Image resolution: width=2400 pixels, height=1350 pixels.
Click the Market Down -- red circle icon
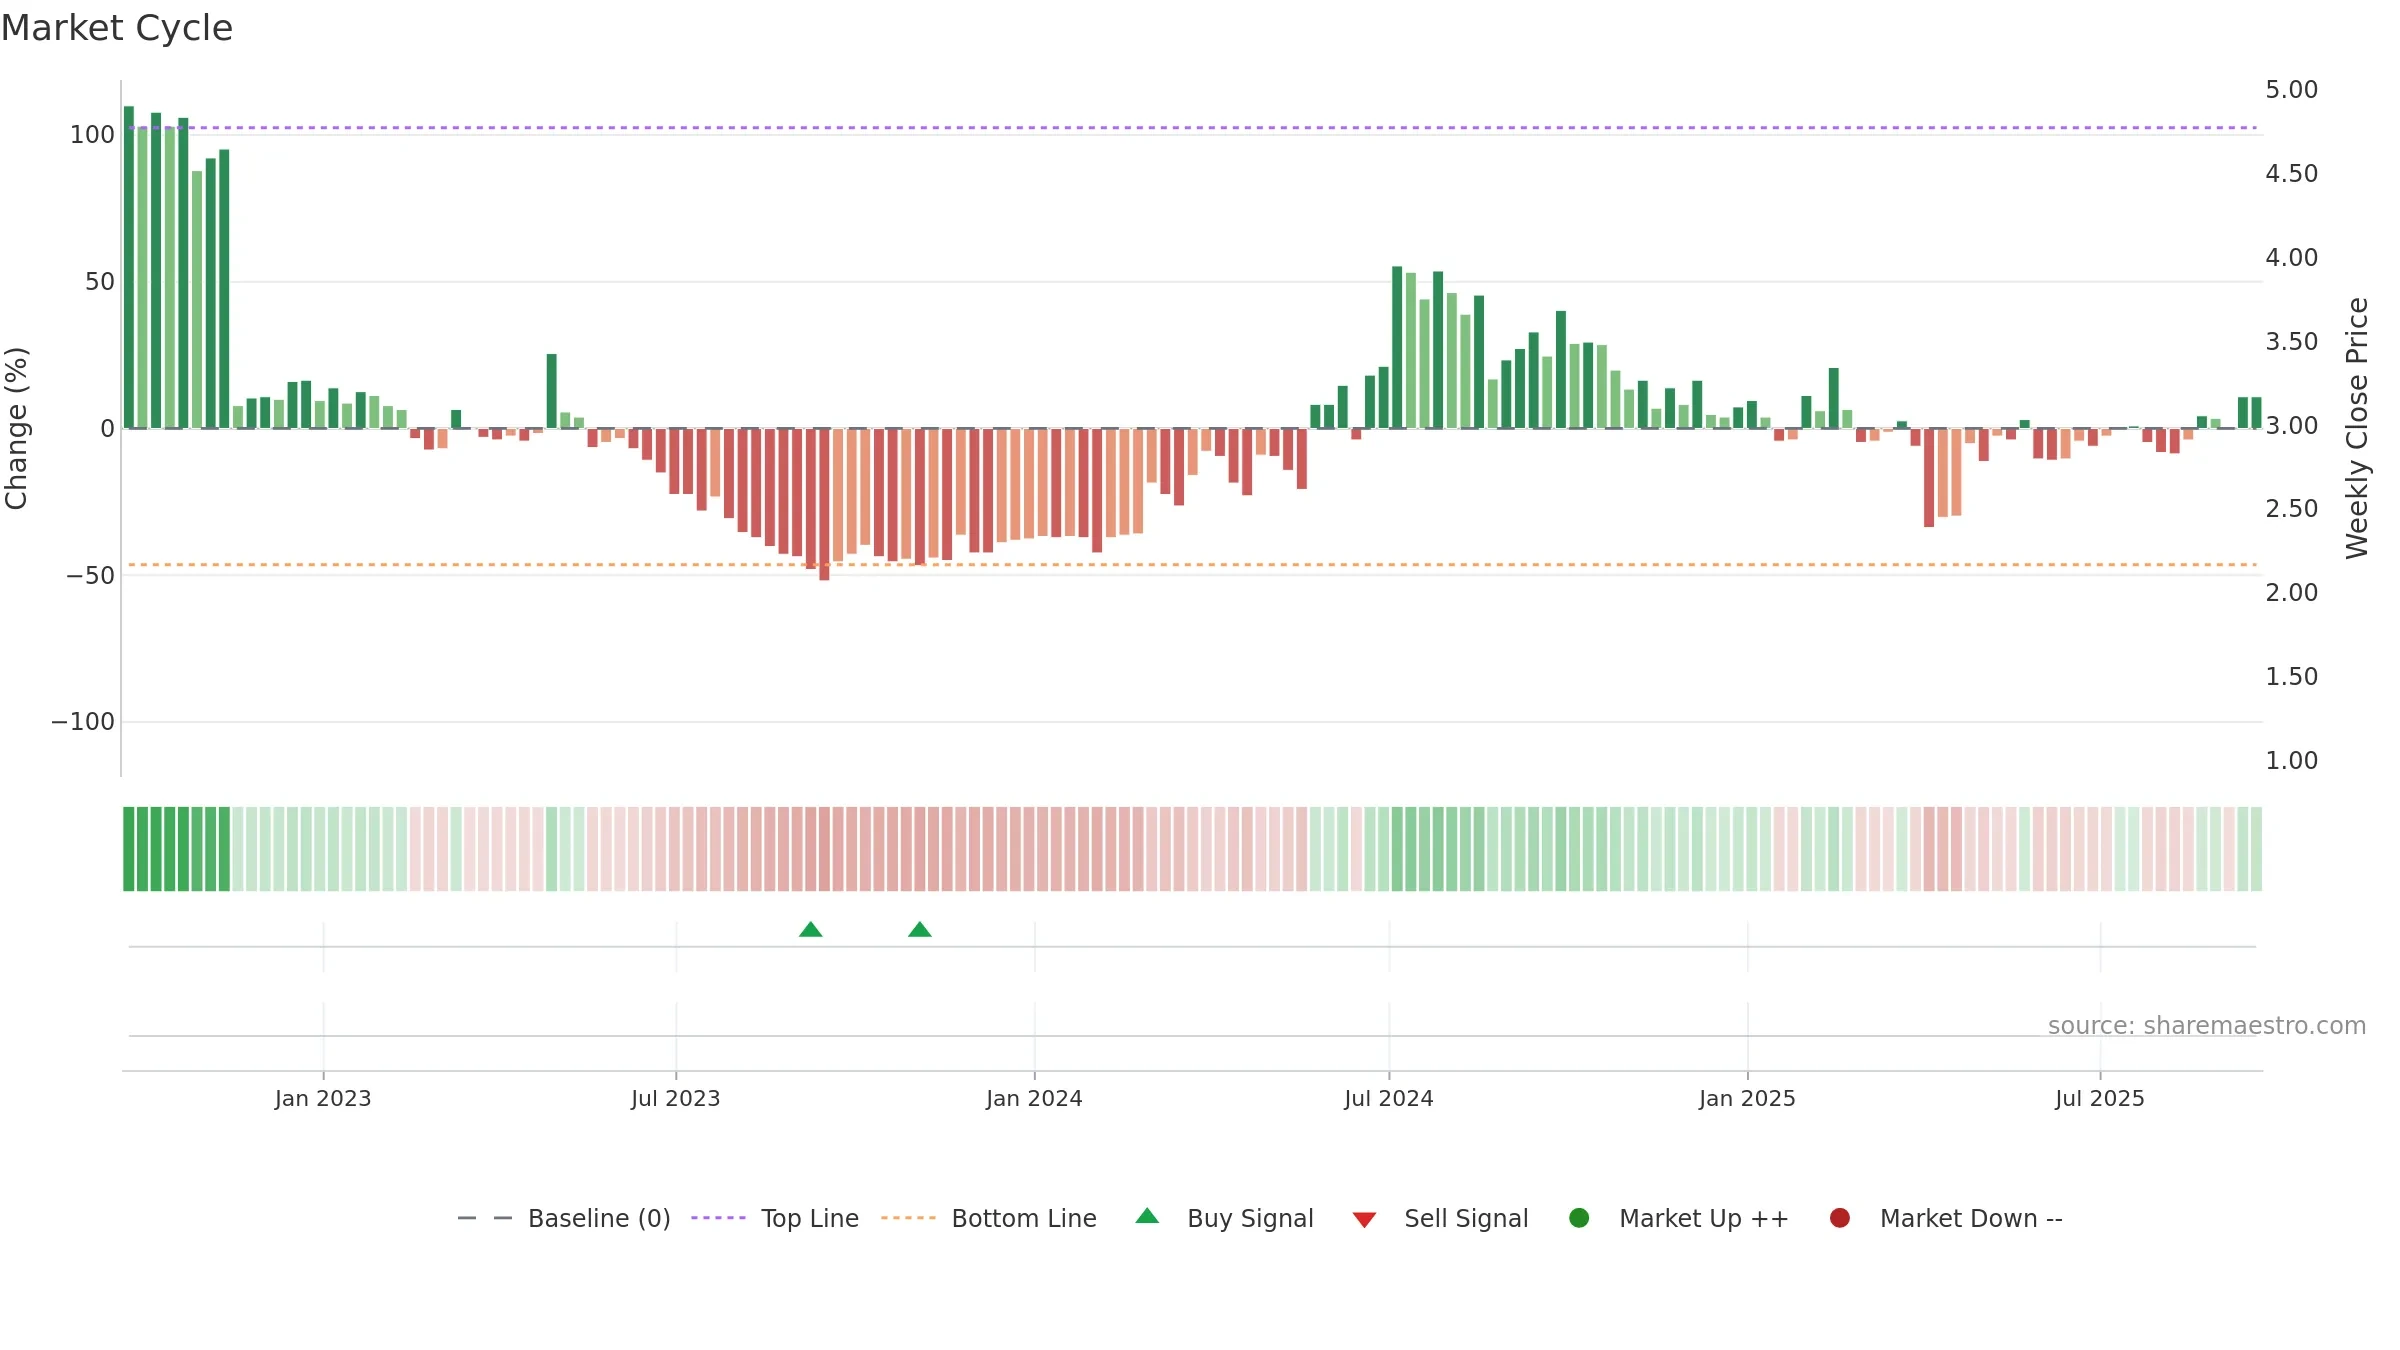[x=1839, y=1218]
